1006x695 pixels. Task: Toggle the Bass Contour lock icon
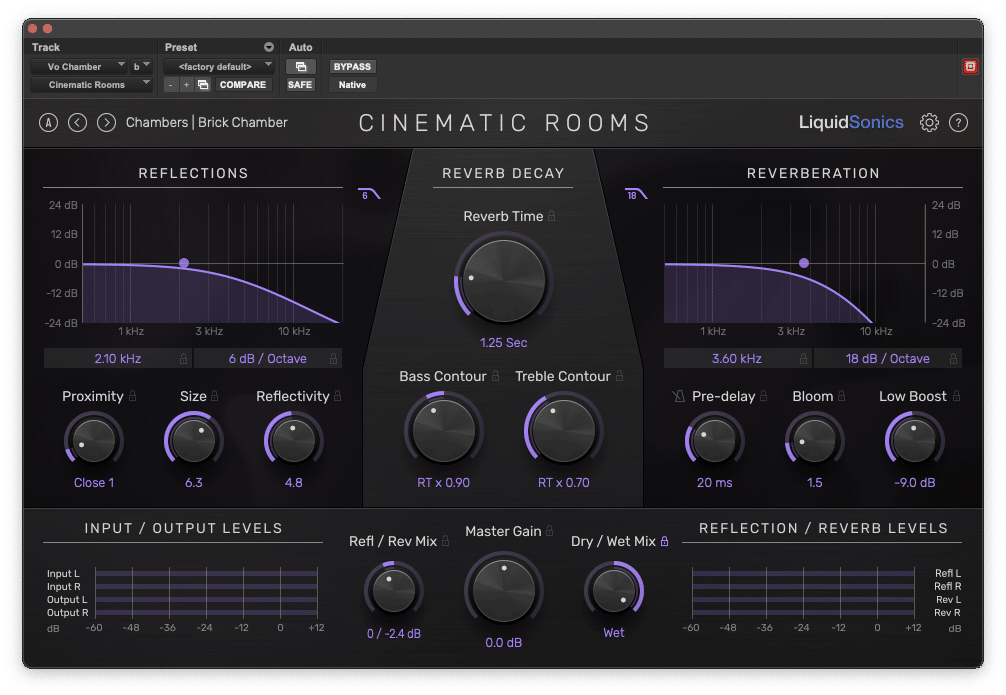click(495, 375)
